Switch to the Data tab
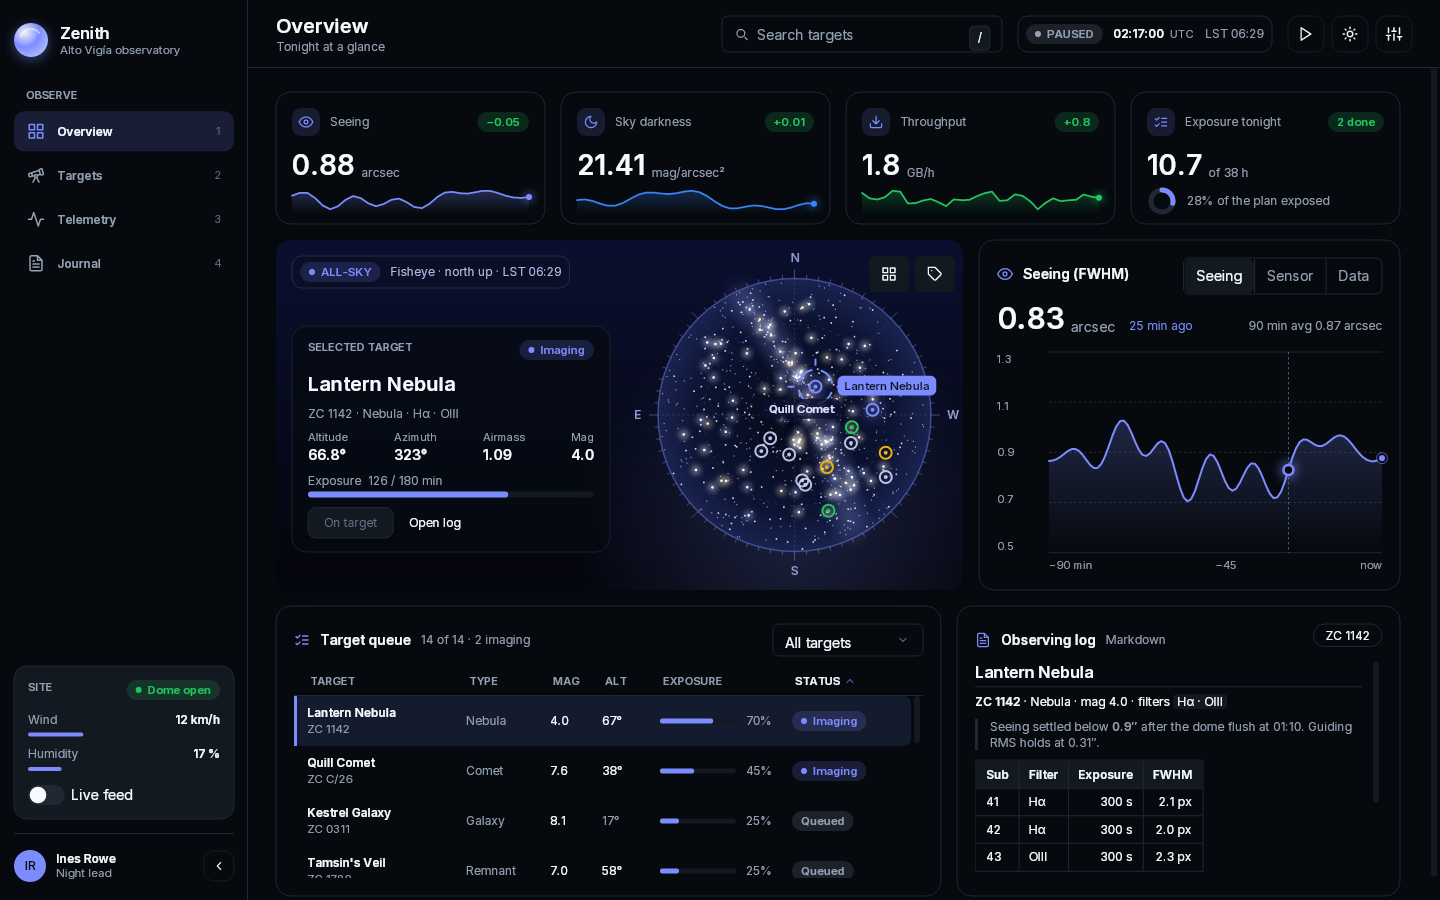 point(1353,276)
